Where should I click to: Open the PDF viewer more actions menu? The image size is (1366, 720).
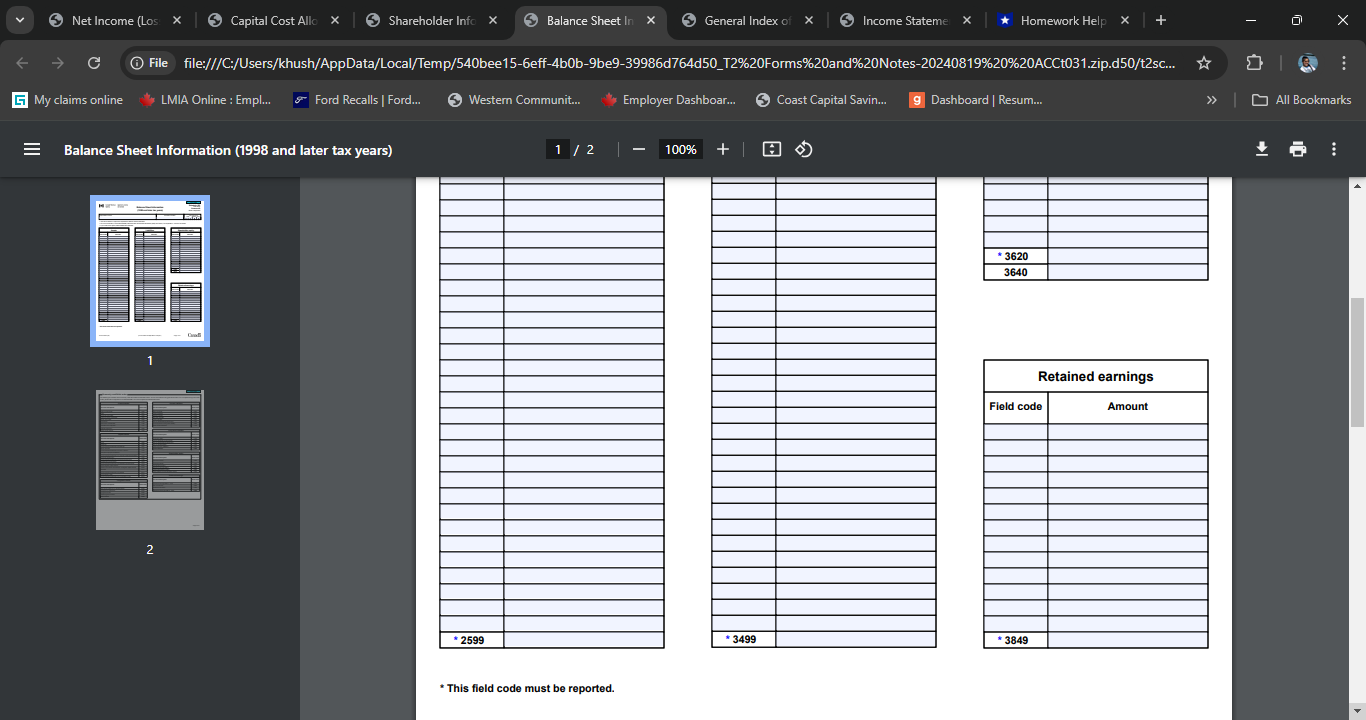coord(1333,149)
